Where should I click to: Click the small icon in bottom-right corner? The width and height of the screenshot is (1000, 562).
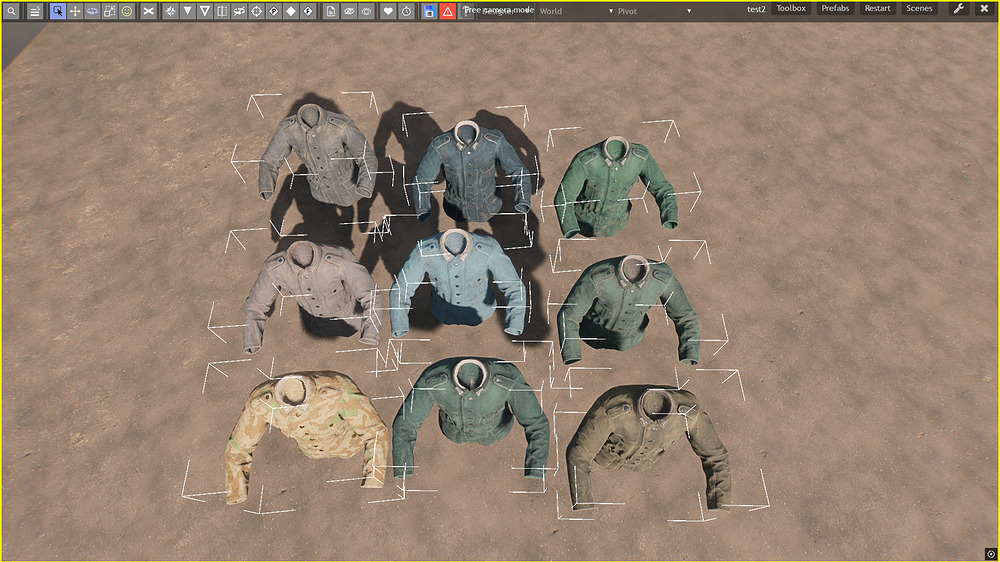coord(990,554)
